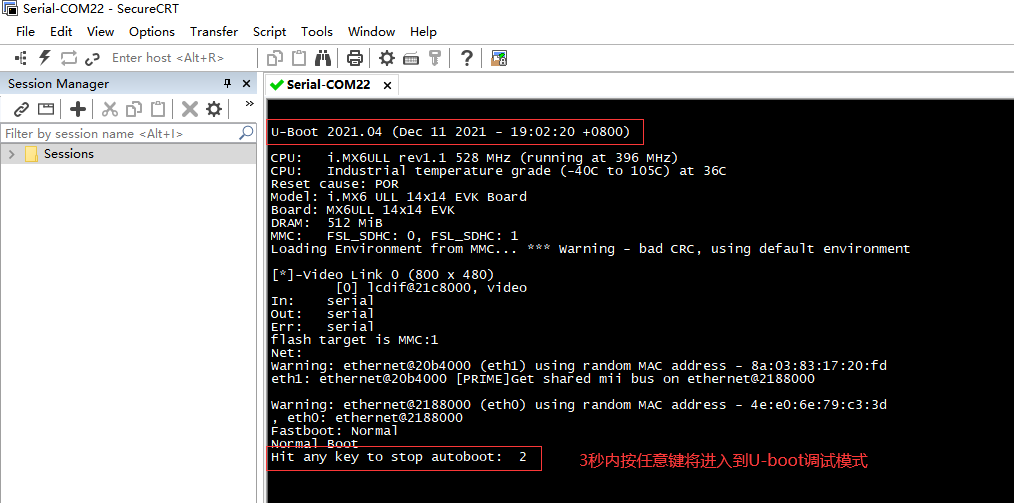The height and width of the screenshot is (503, 1014).
Task: Click the Copy icon in Session Manager
Action: pos(134,109)
